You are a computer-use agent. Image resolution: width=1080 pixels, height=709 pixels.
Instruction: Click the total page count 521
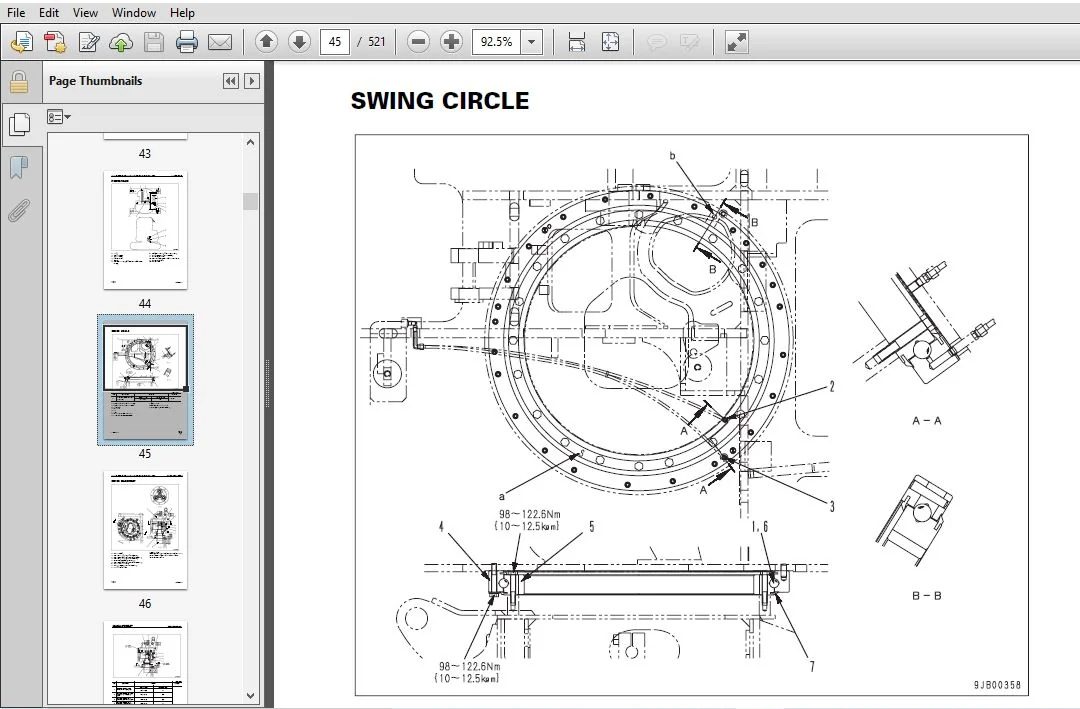click(x=377, y=42)
